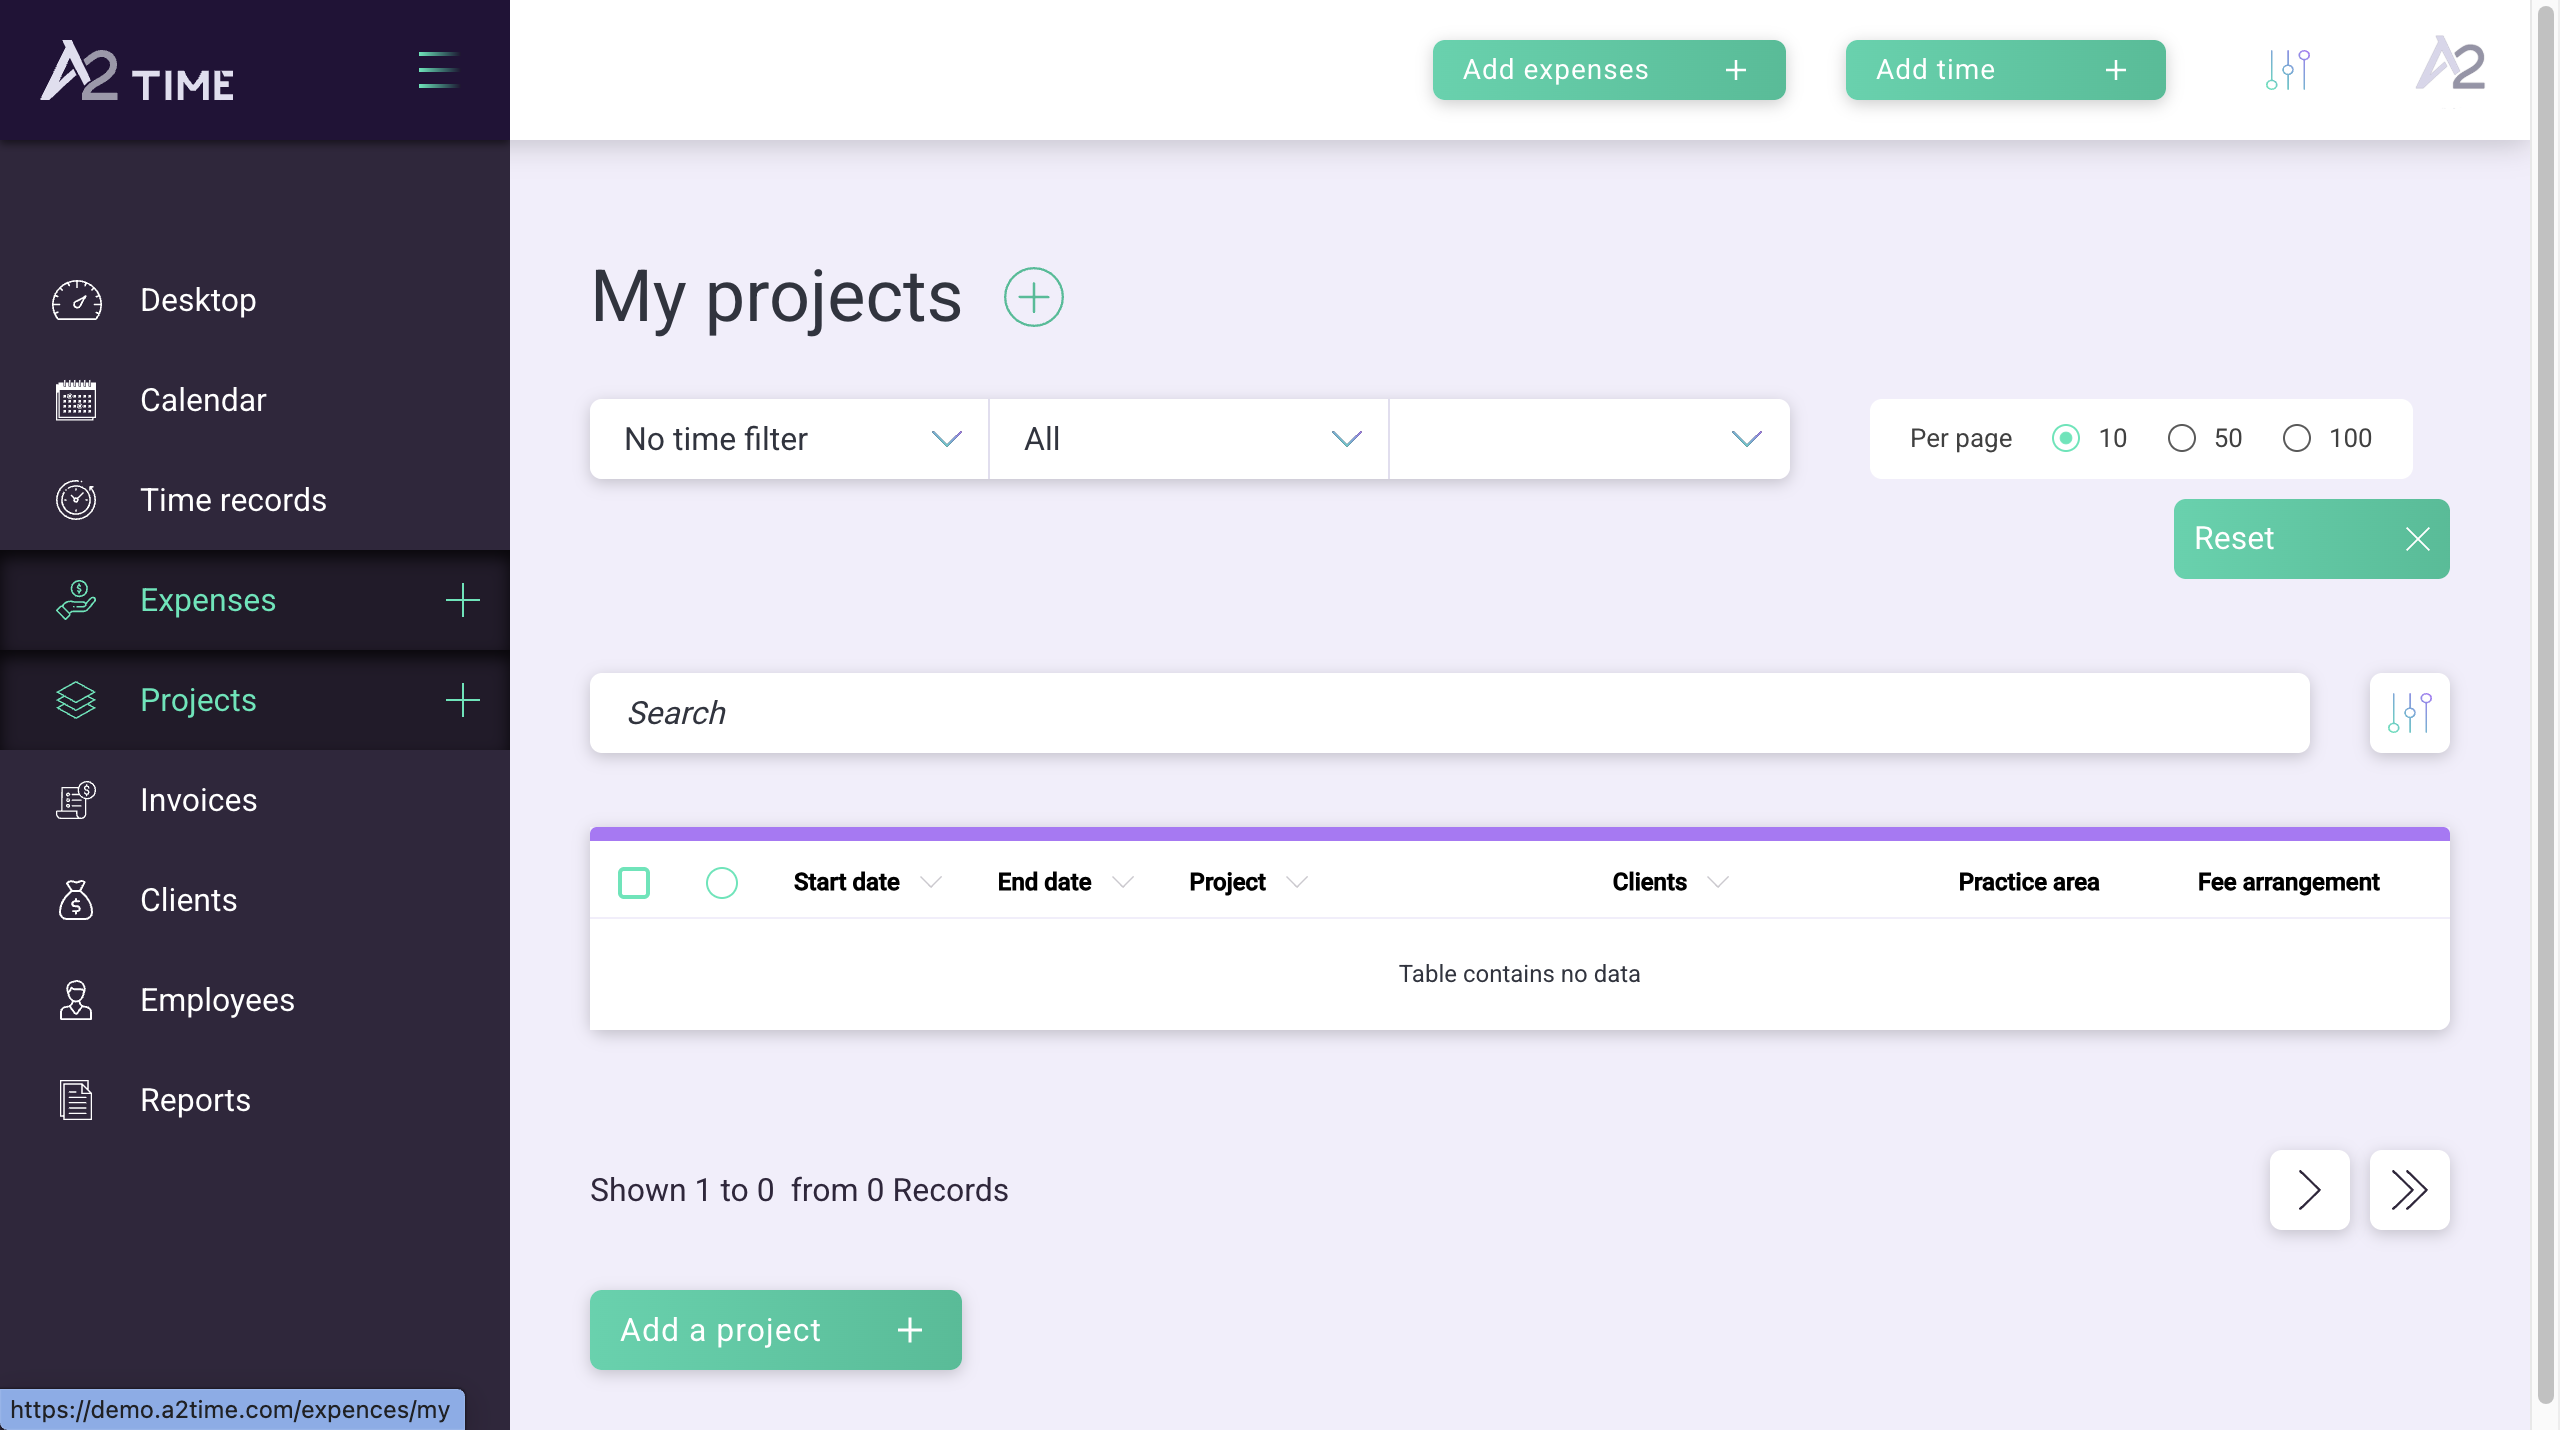Select 10 per page radio

click(2066, 438)
